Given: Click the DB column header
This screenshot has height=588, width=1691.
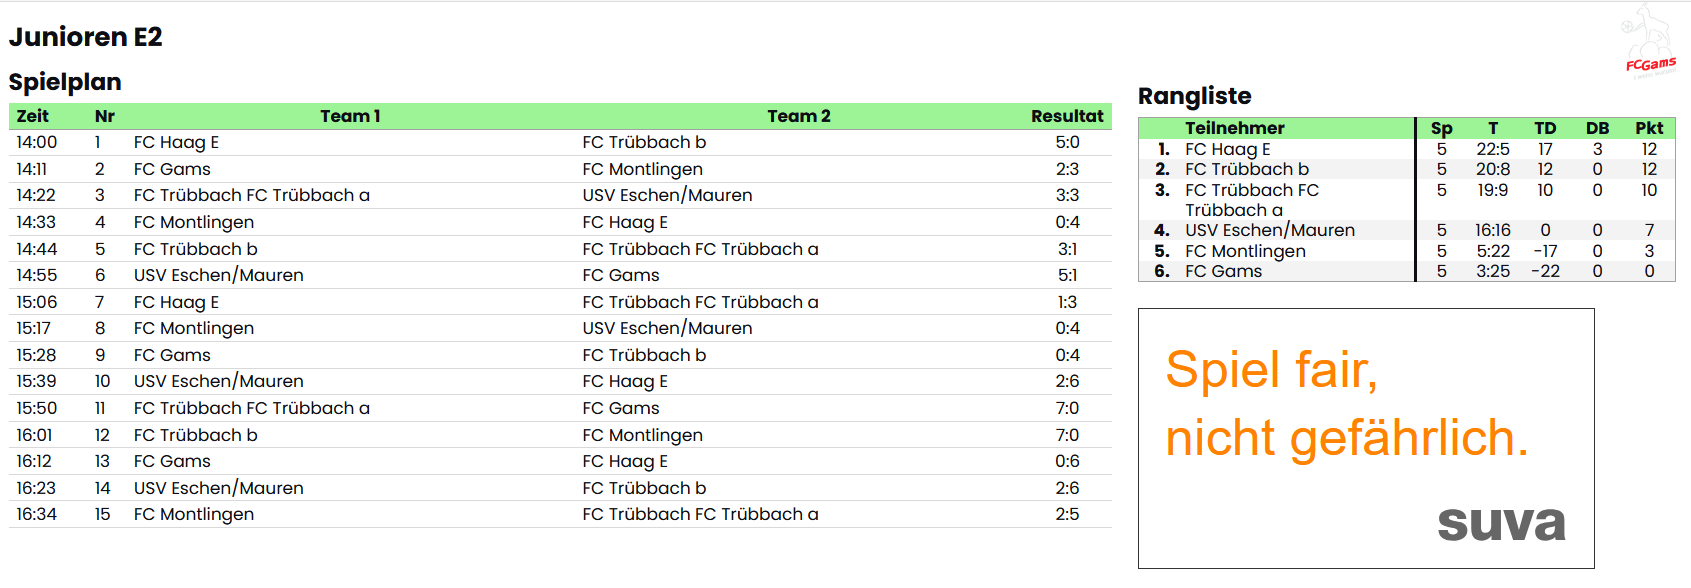Looking at the screenshot, I should (1597, 128).
